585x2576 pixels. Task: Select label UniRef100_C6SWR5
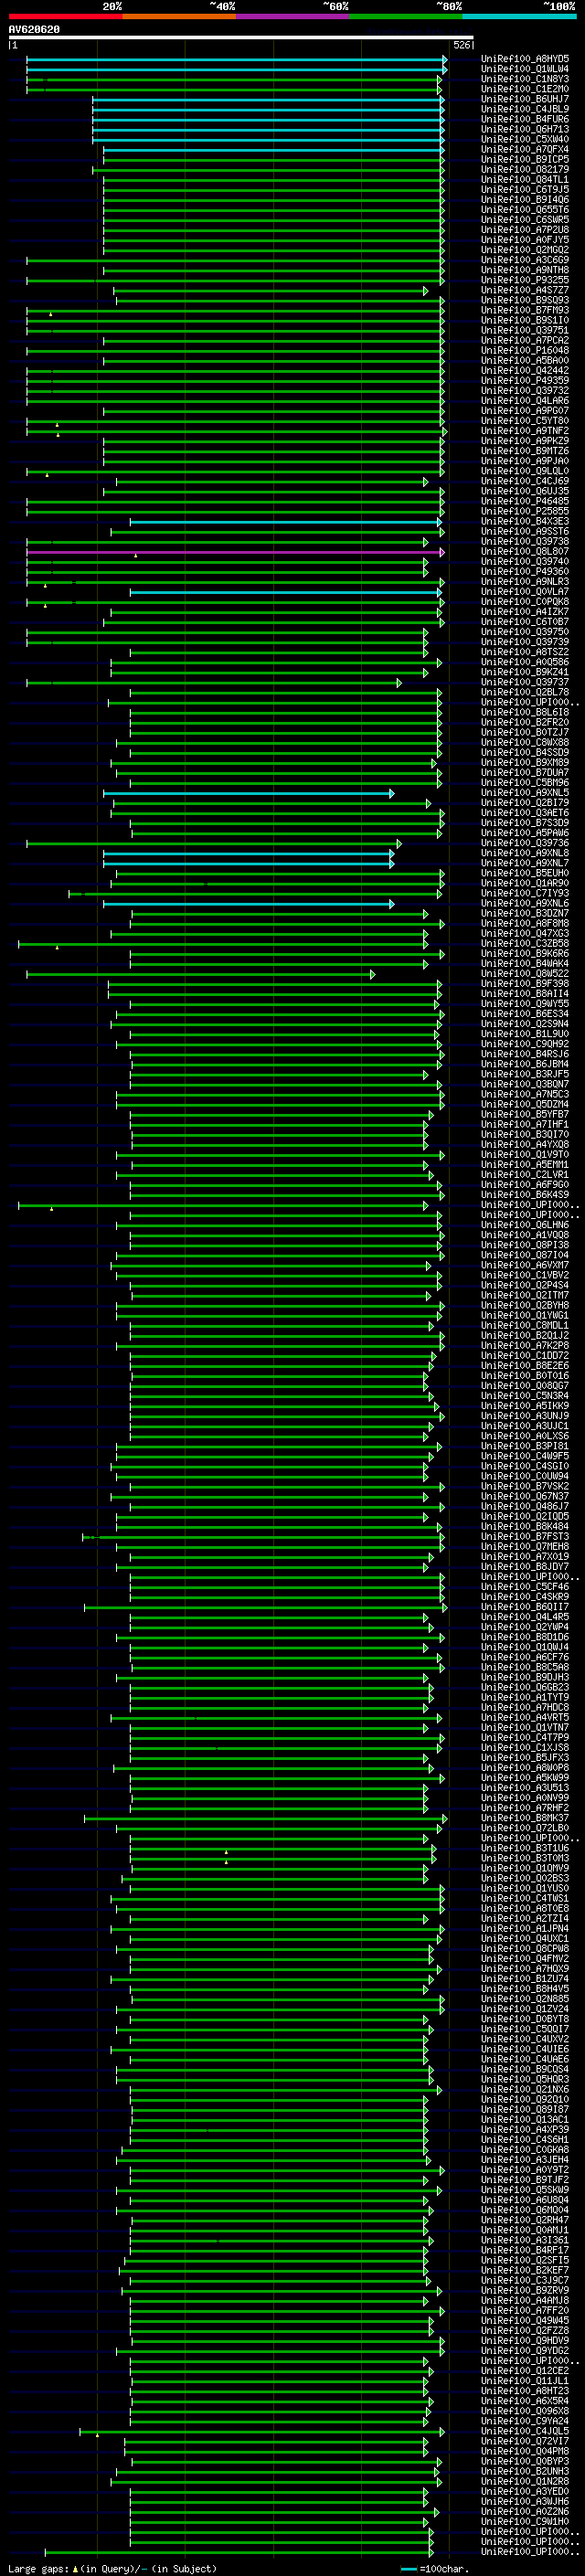click(x=525, y=220)
